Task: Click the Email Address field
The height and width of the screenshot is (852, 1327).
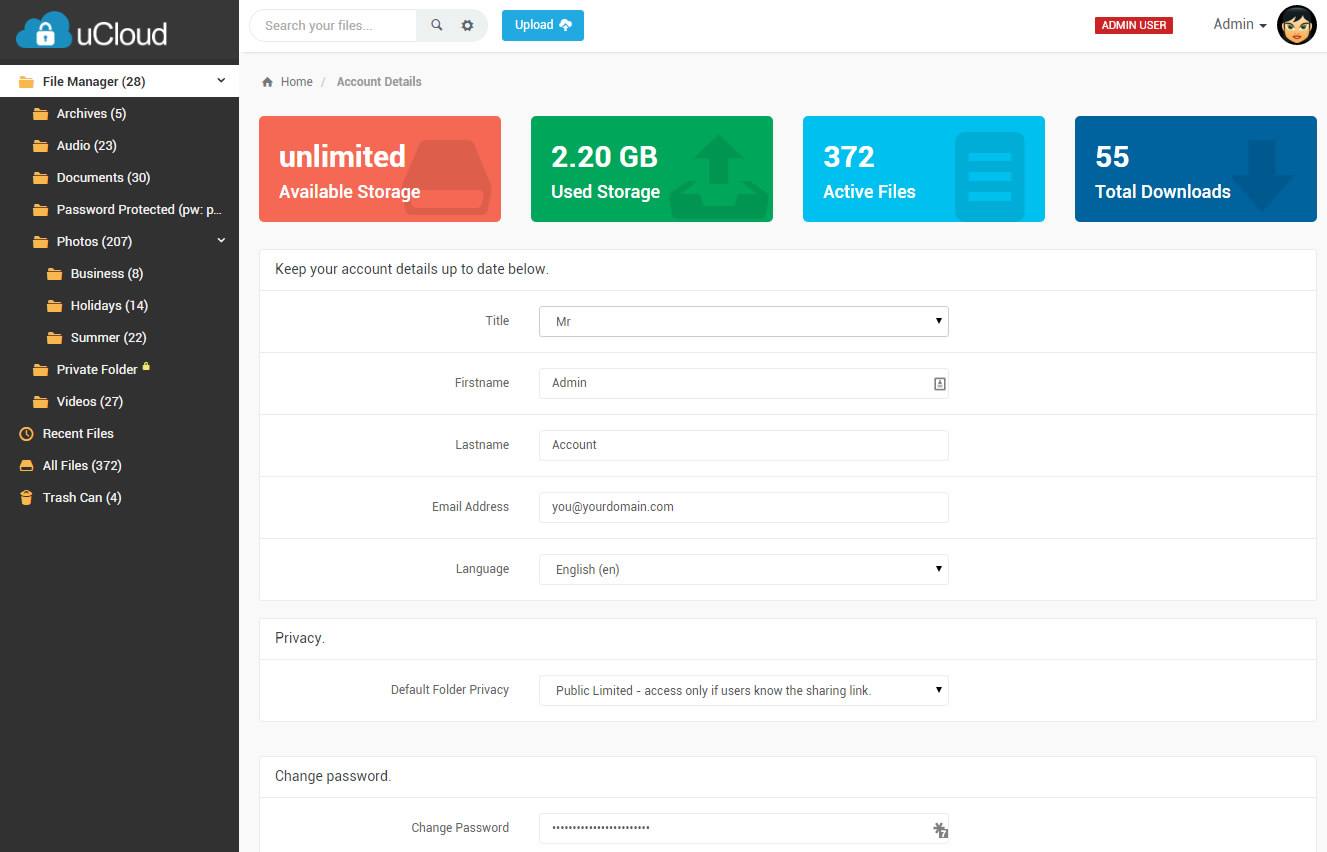Action: (x=743, y=507)
